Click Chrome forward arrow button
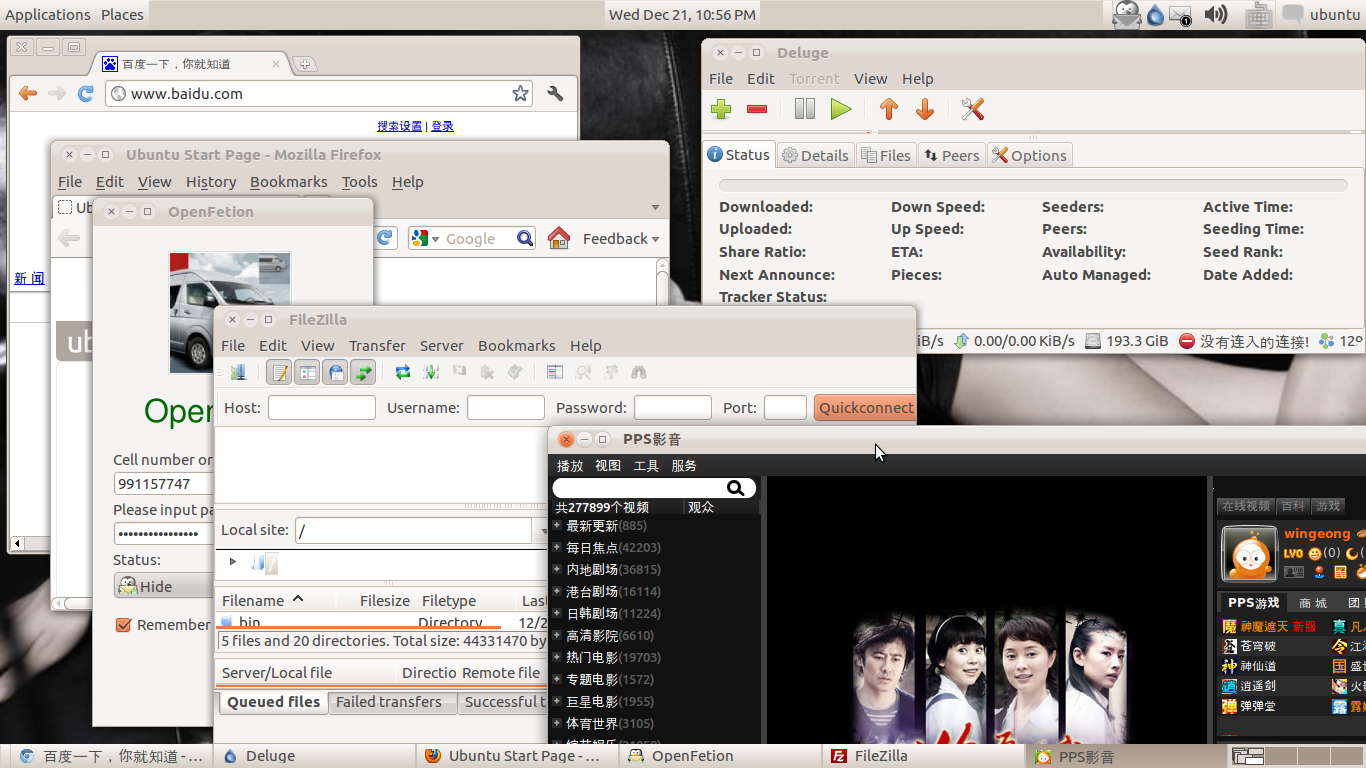This screenshot has width=1366, height=768. click(x=57, y=93)
